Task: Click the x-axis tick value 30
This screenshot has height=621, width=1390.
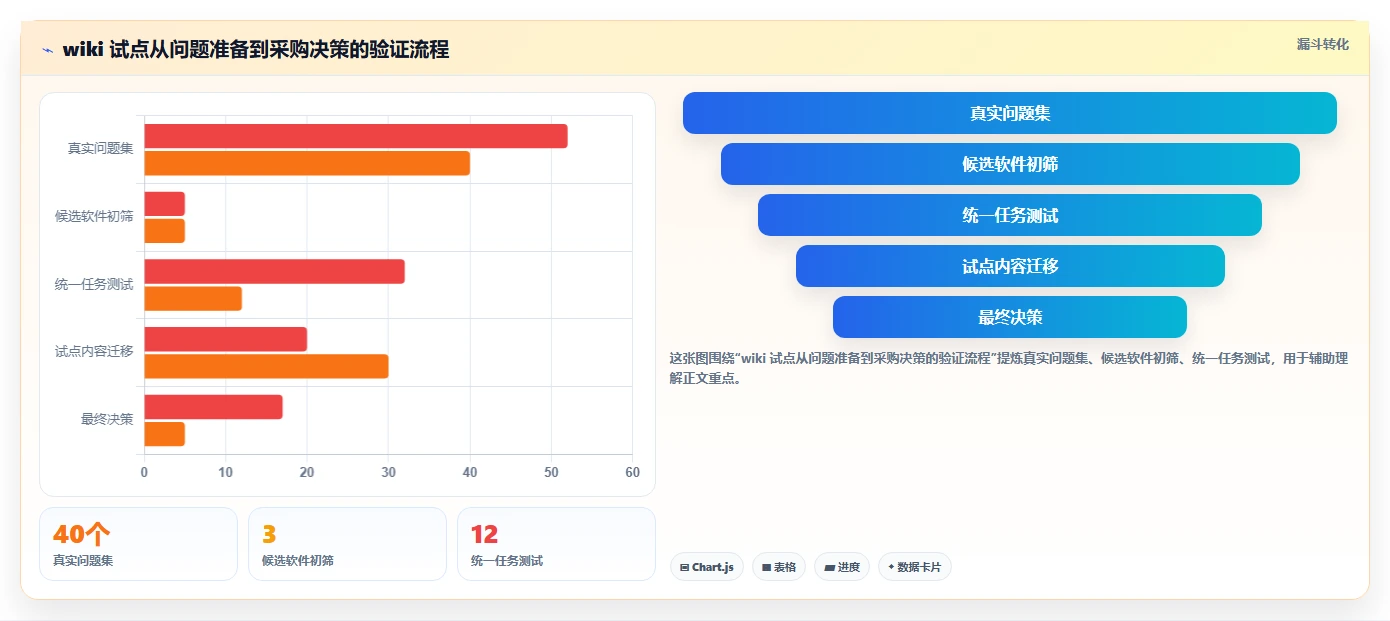Action: coord(388,472)
